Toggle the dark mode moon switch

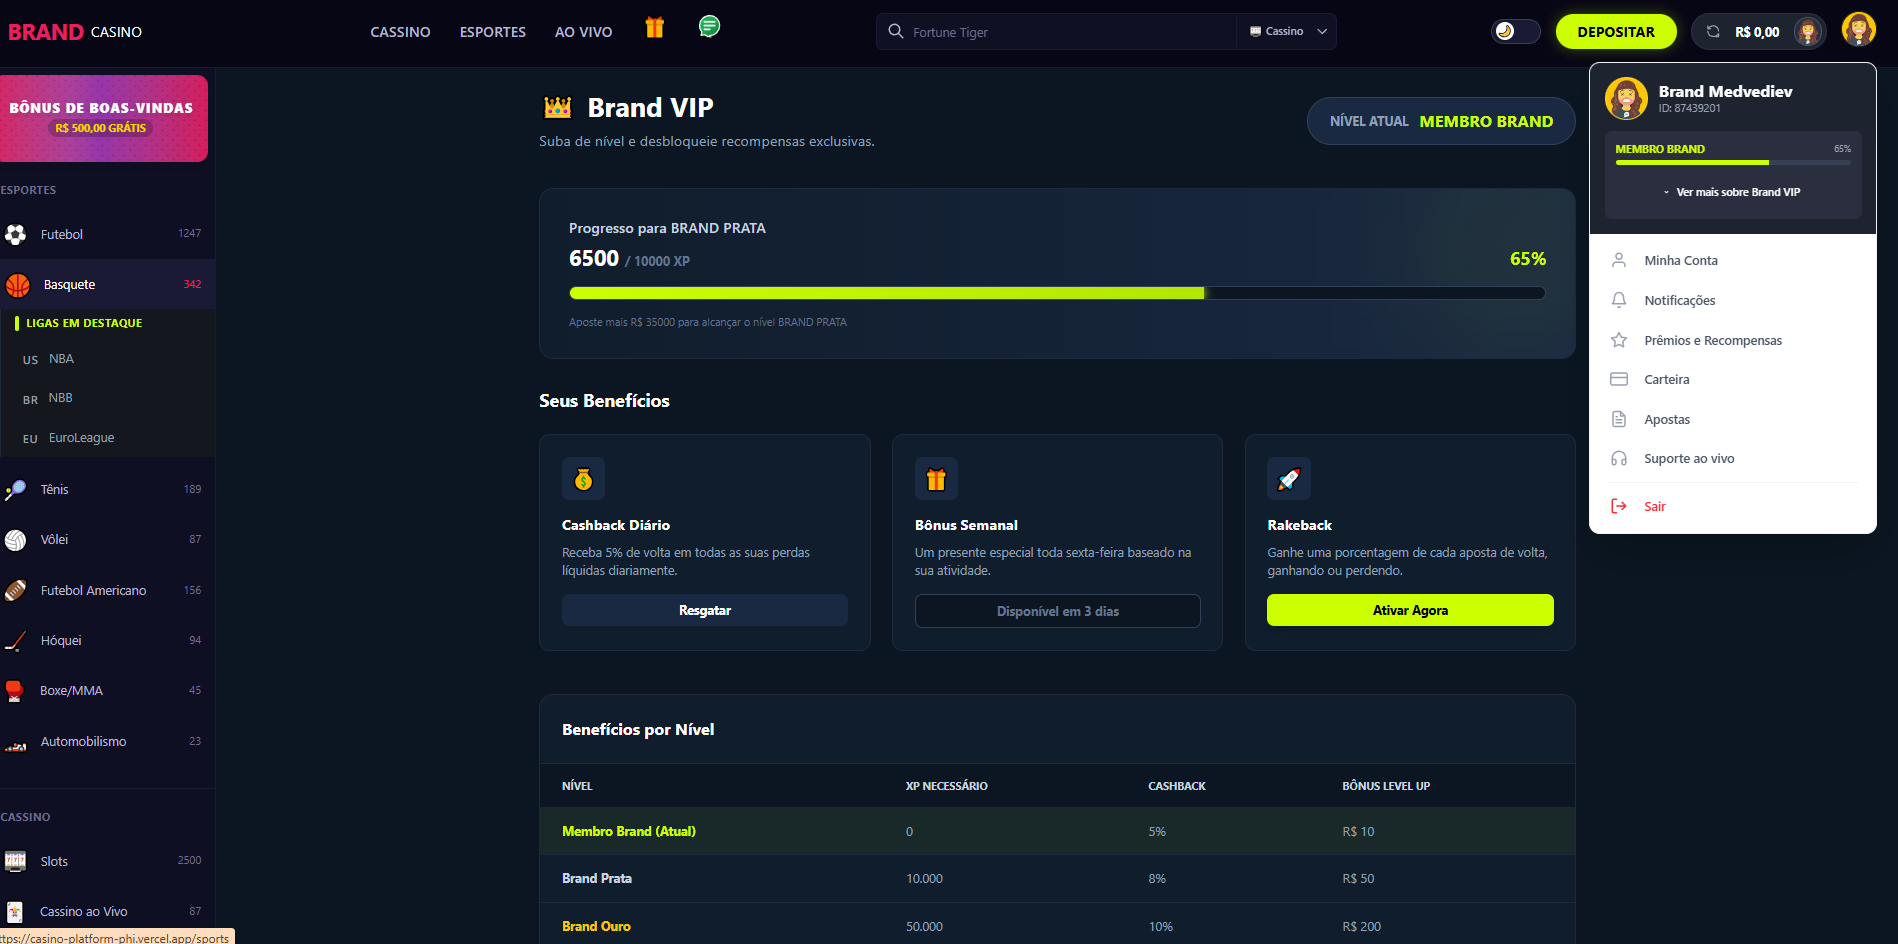(x=1515, y=32)
